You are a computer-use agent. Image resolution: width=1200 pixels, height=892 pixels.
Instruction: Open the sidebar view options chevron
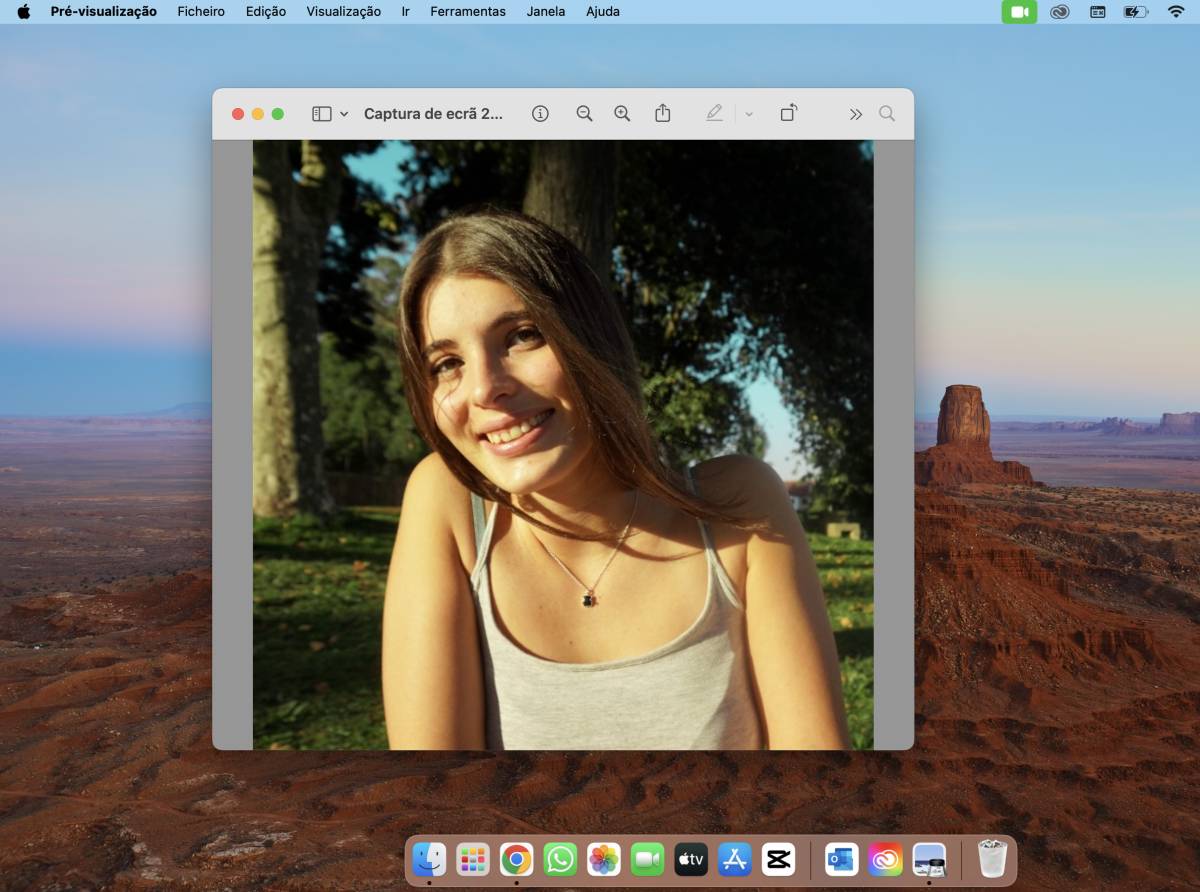[x=344, y=114]
